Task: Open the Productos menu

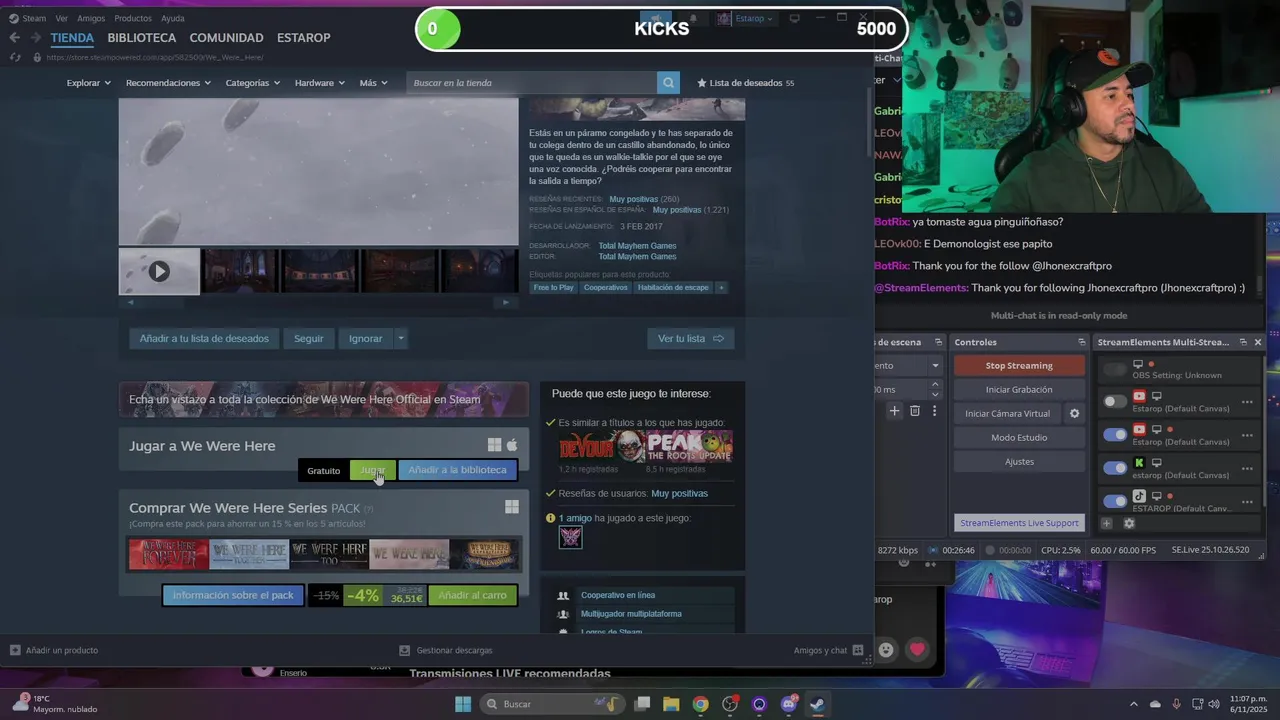Action: point(133,18)
